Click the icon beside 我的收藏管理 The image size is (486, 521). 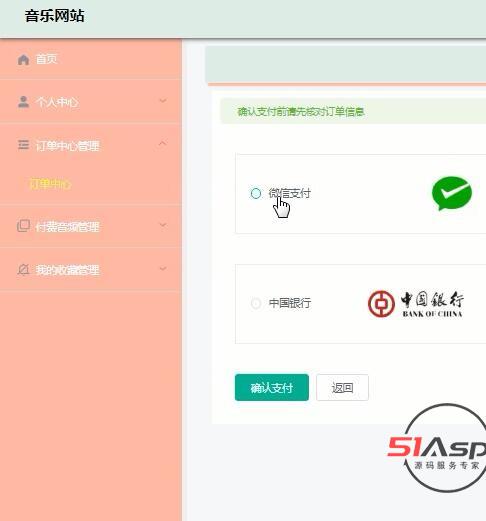click(23, 269)
